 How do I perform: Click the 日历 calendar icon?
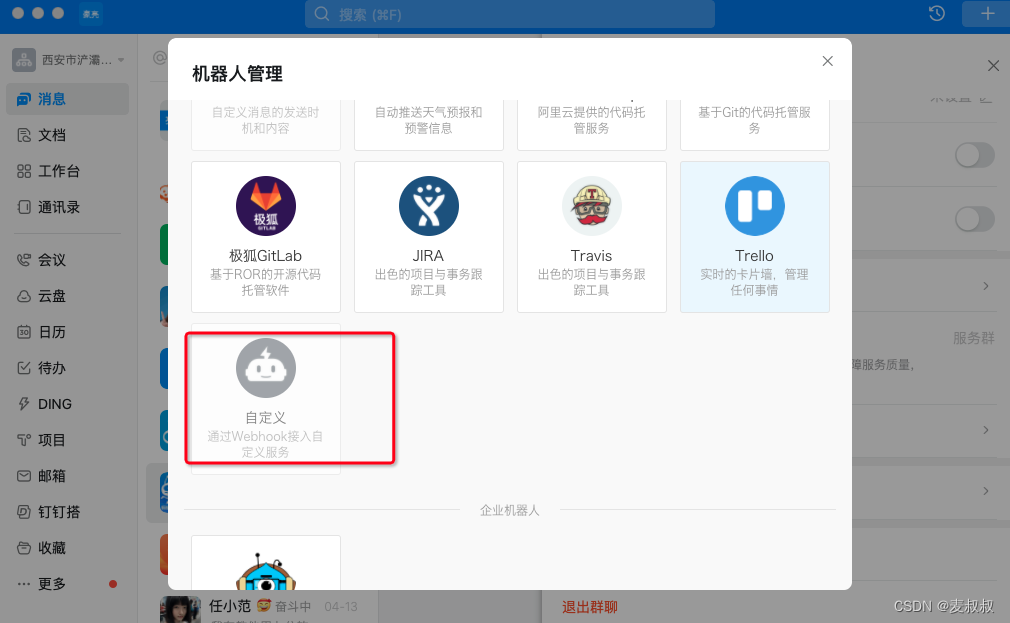(24, 332)
